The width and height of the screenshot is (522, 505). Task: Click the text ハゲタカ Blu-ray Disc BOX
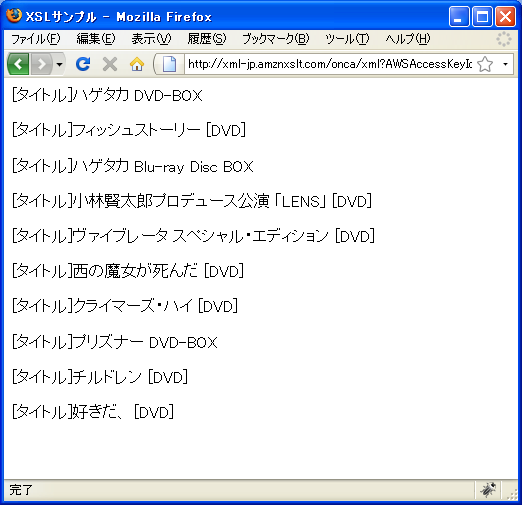click(x=163, y=166)
